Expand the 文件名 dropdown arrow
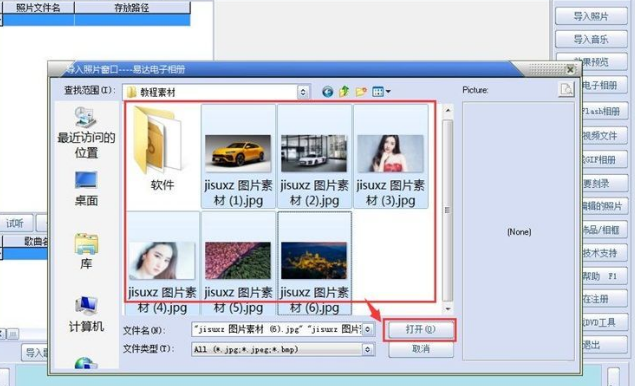 pyautogui.click(x=367, y=329)
